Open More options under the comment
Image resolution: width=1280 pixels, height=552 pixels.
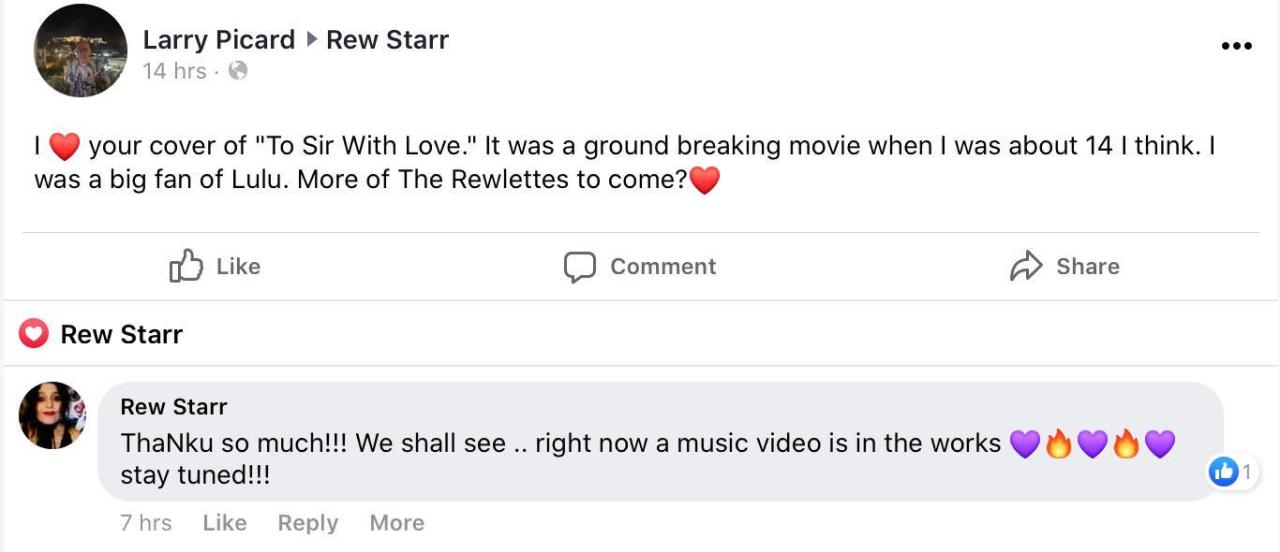pos(397,523)
